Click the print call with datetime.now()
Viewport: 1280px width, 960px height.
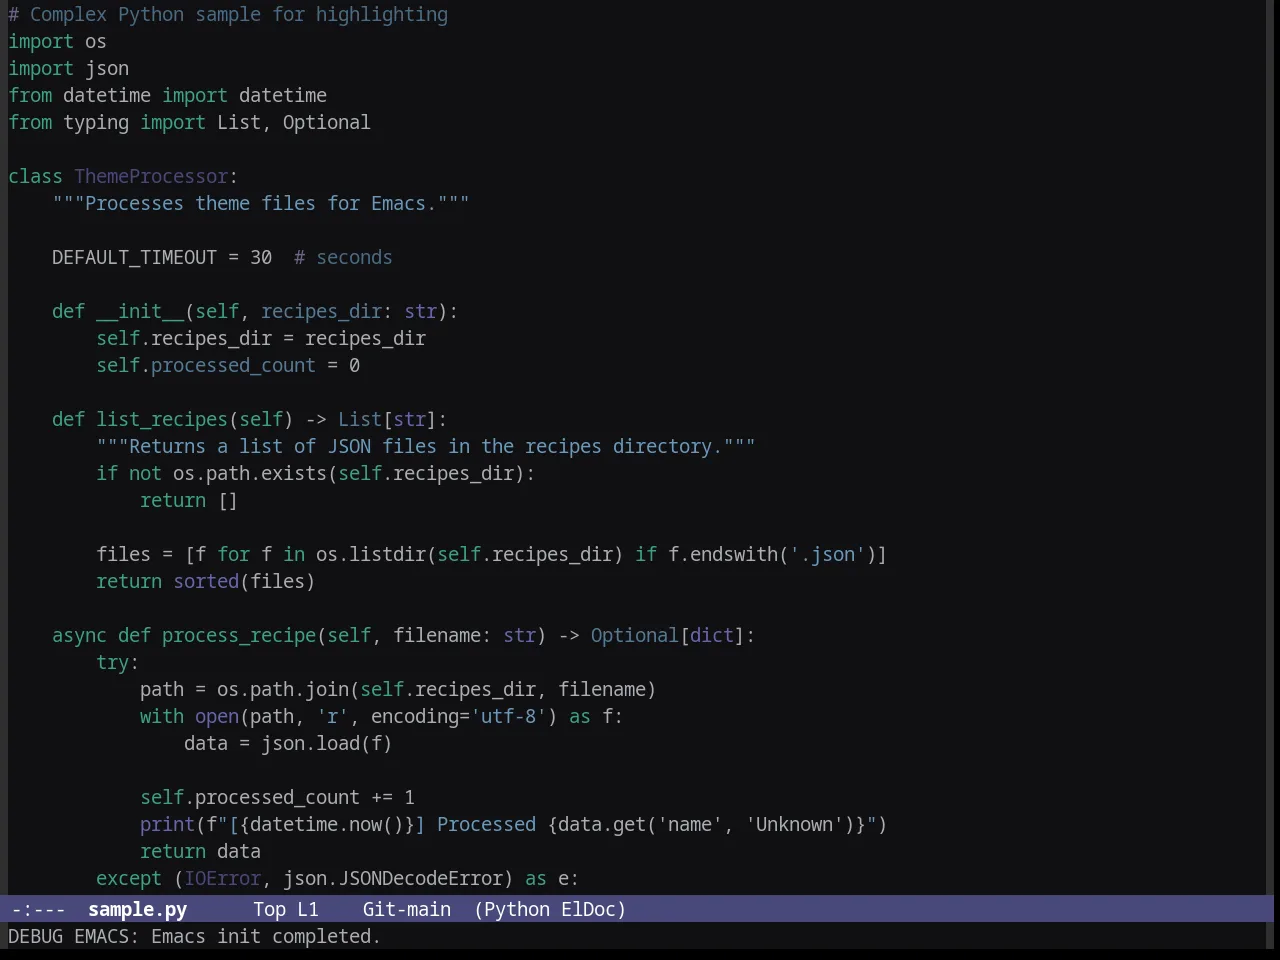point(514,824)
